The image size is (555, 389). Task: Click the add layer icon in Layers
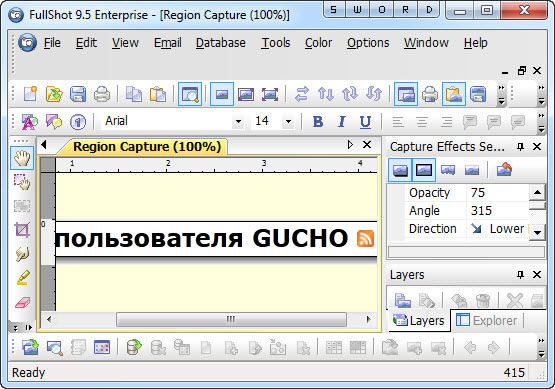pyautogui.click(x=402, y=301)
